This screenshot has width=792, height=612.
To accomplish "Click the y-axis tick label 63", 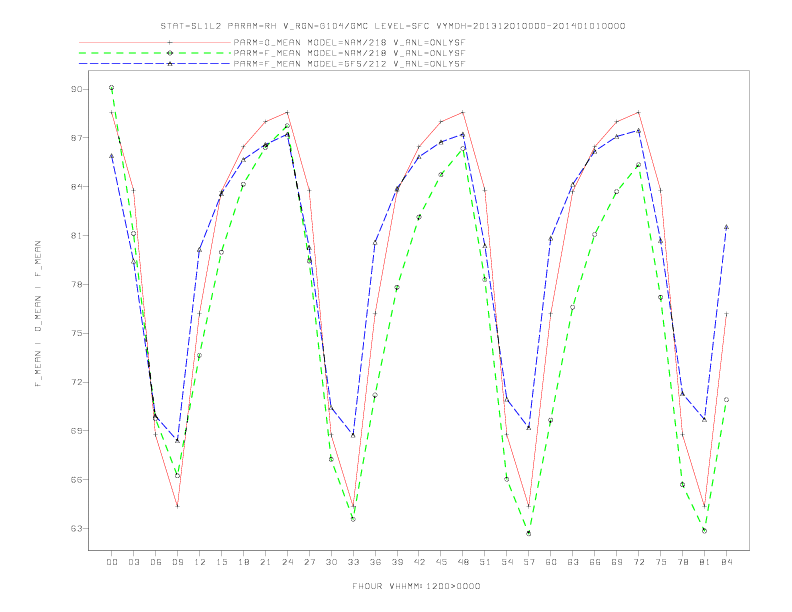I will (77, 529).
